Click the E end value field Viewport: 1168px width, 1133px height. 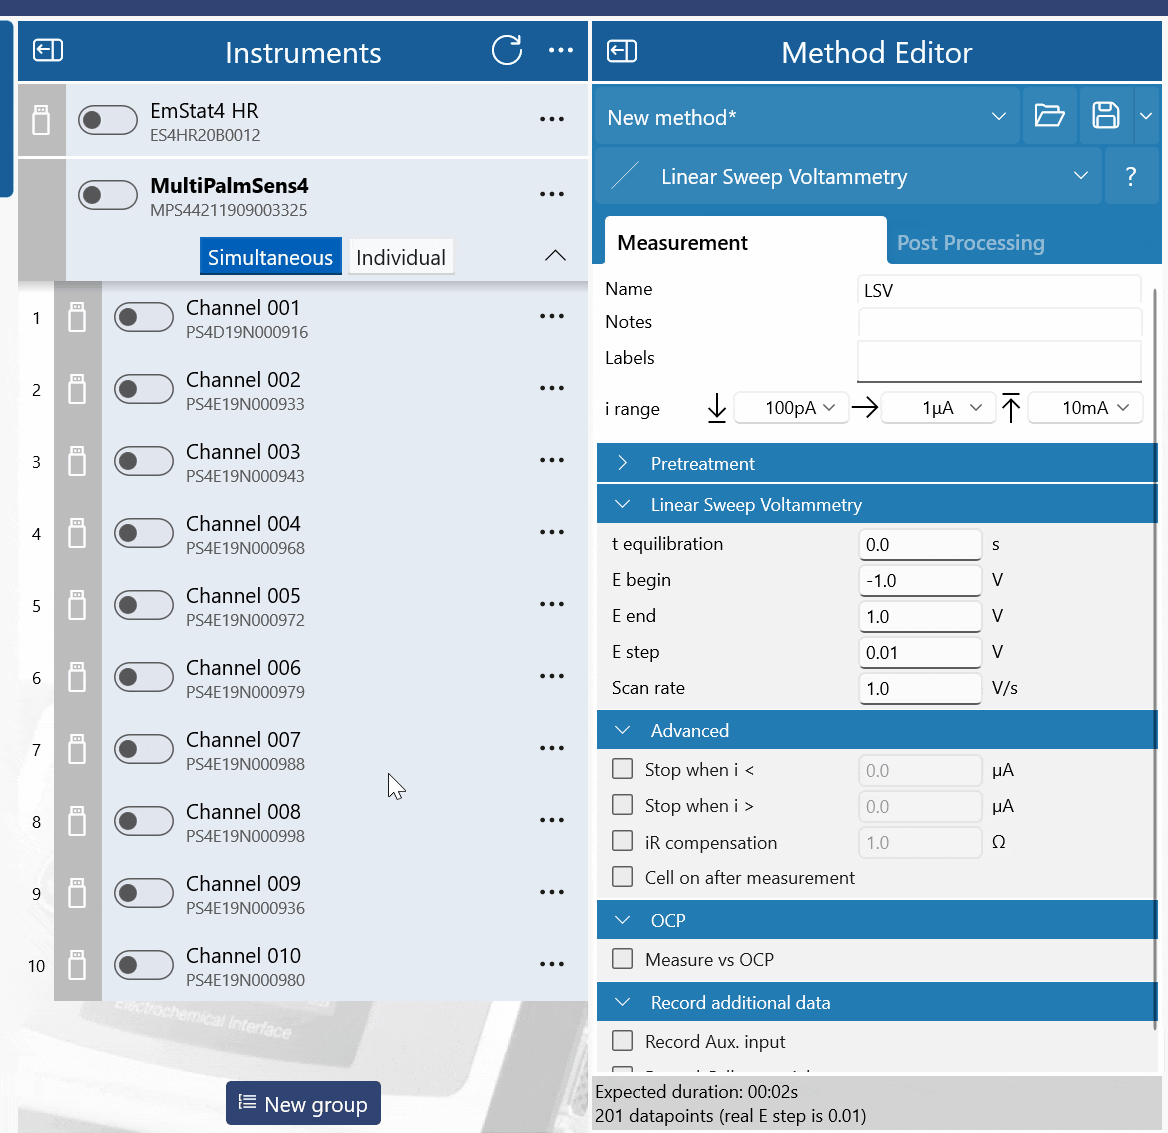point(920,616)
